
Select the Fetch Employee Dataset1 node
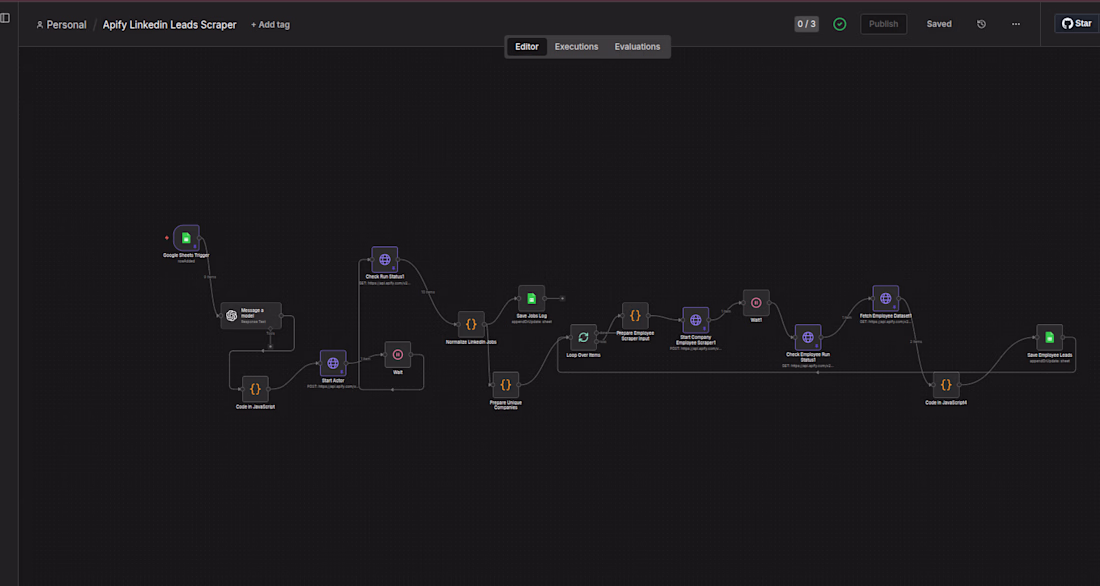pyautogui.click(x=886, y=298)
